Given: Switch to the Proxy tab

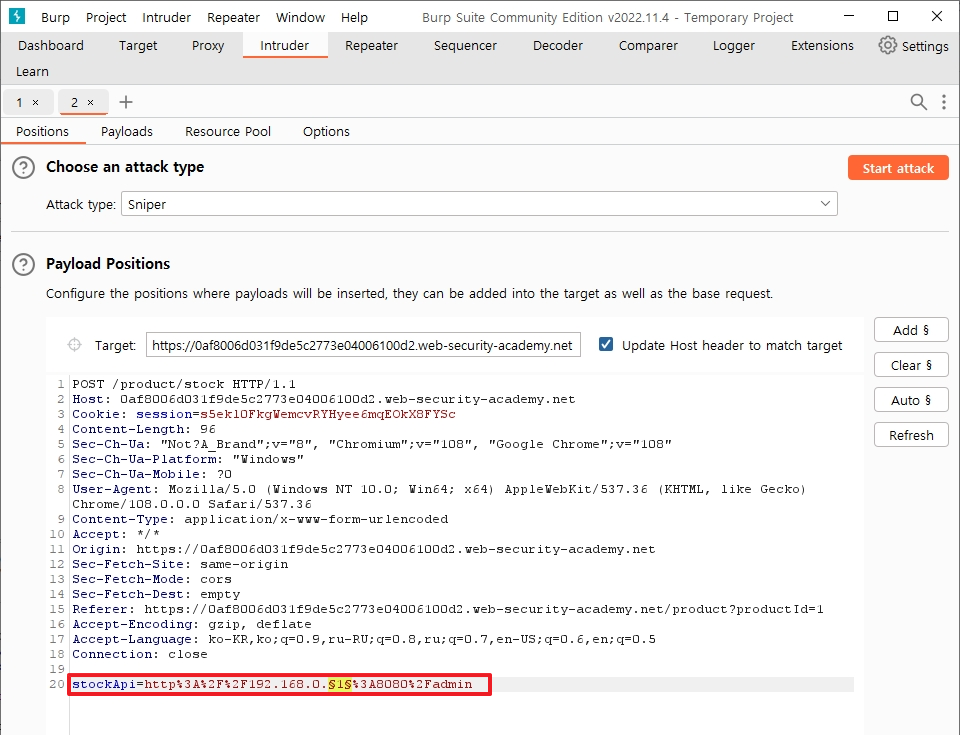Looking at the screenshot, I should point(208,45).
